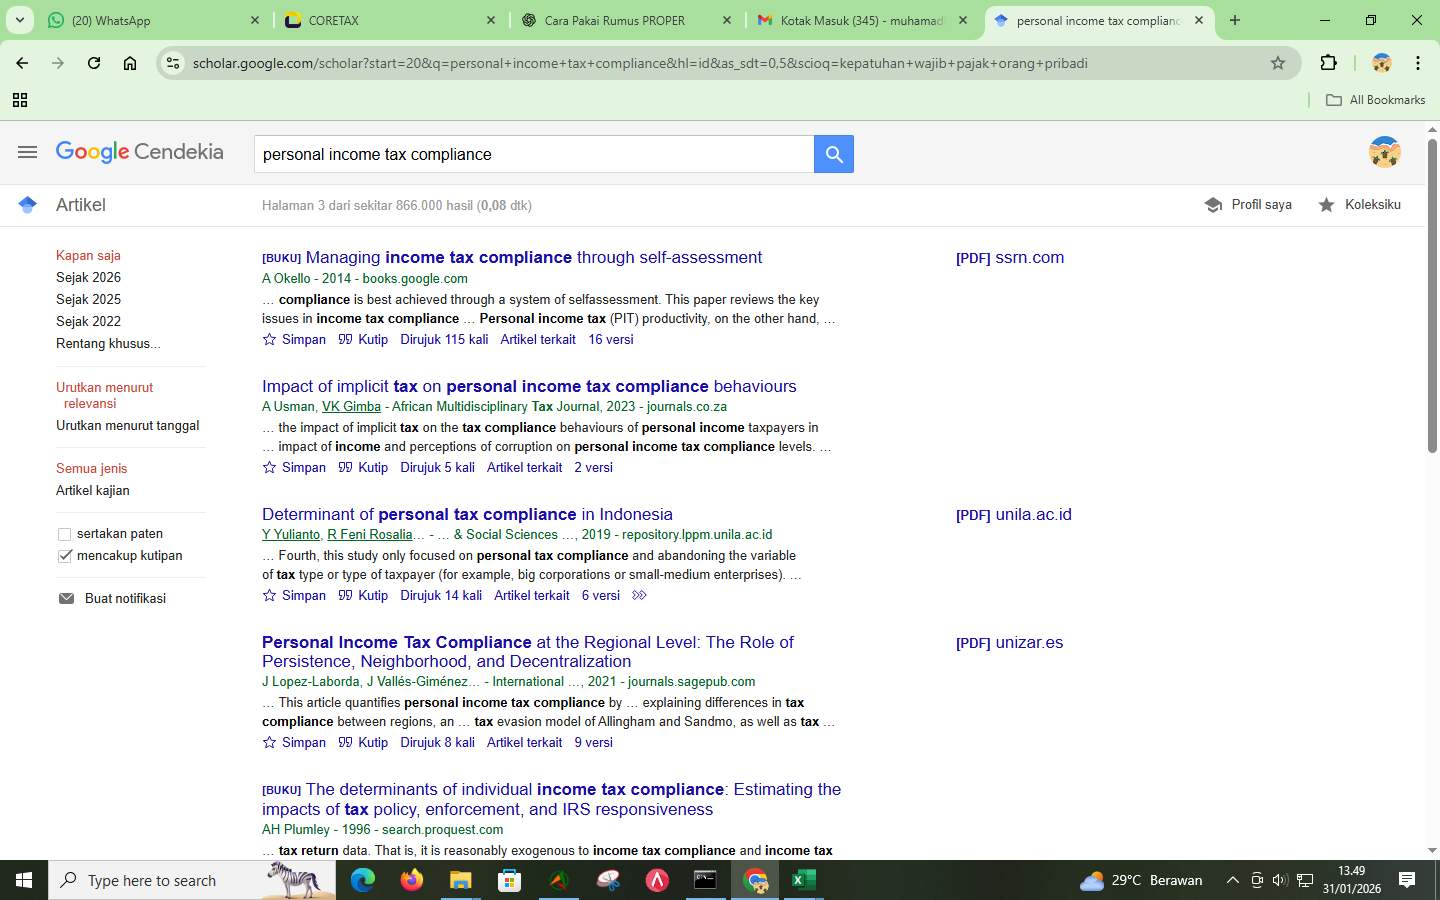Open the taskbar notification center icon
The image size is (1440, 900).
(x=1407, y=880)
